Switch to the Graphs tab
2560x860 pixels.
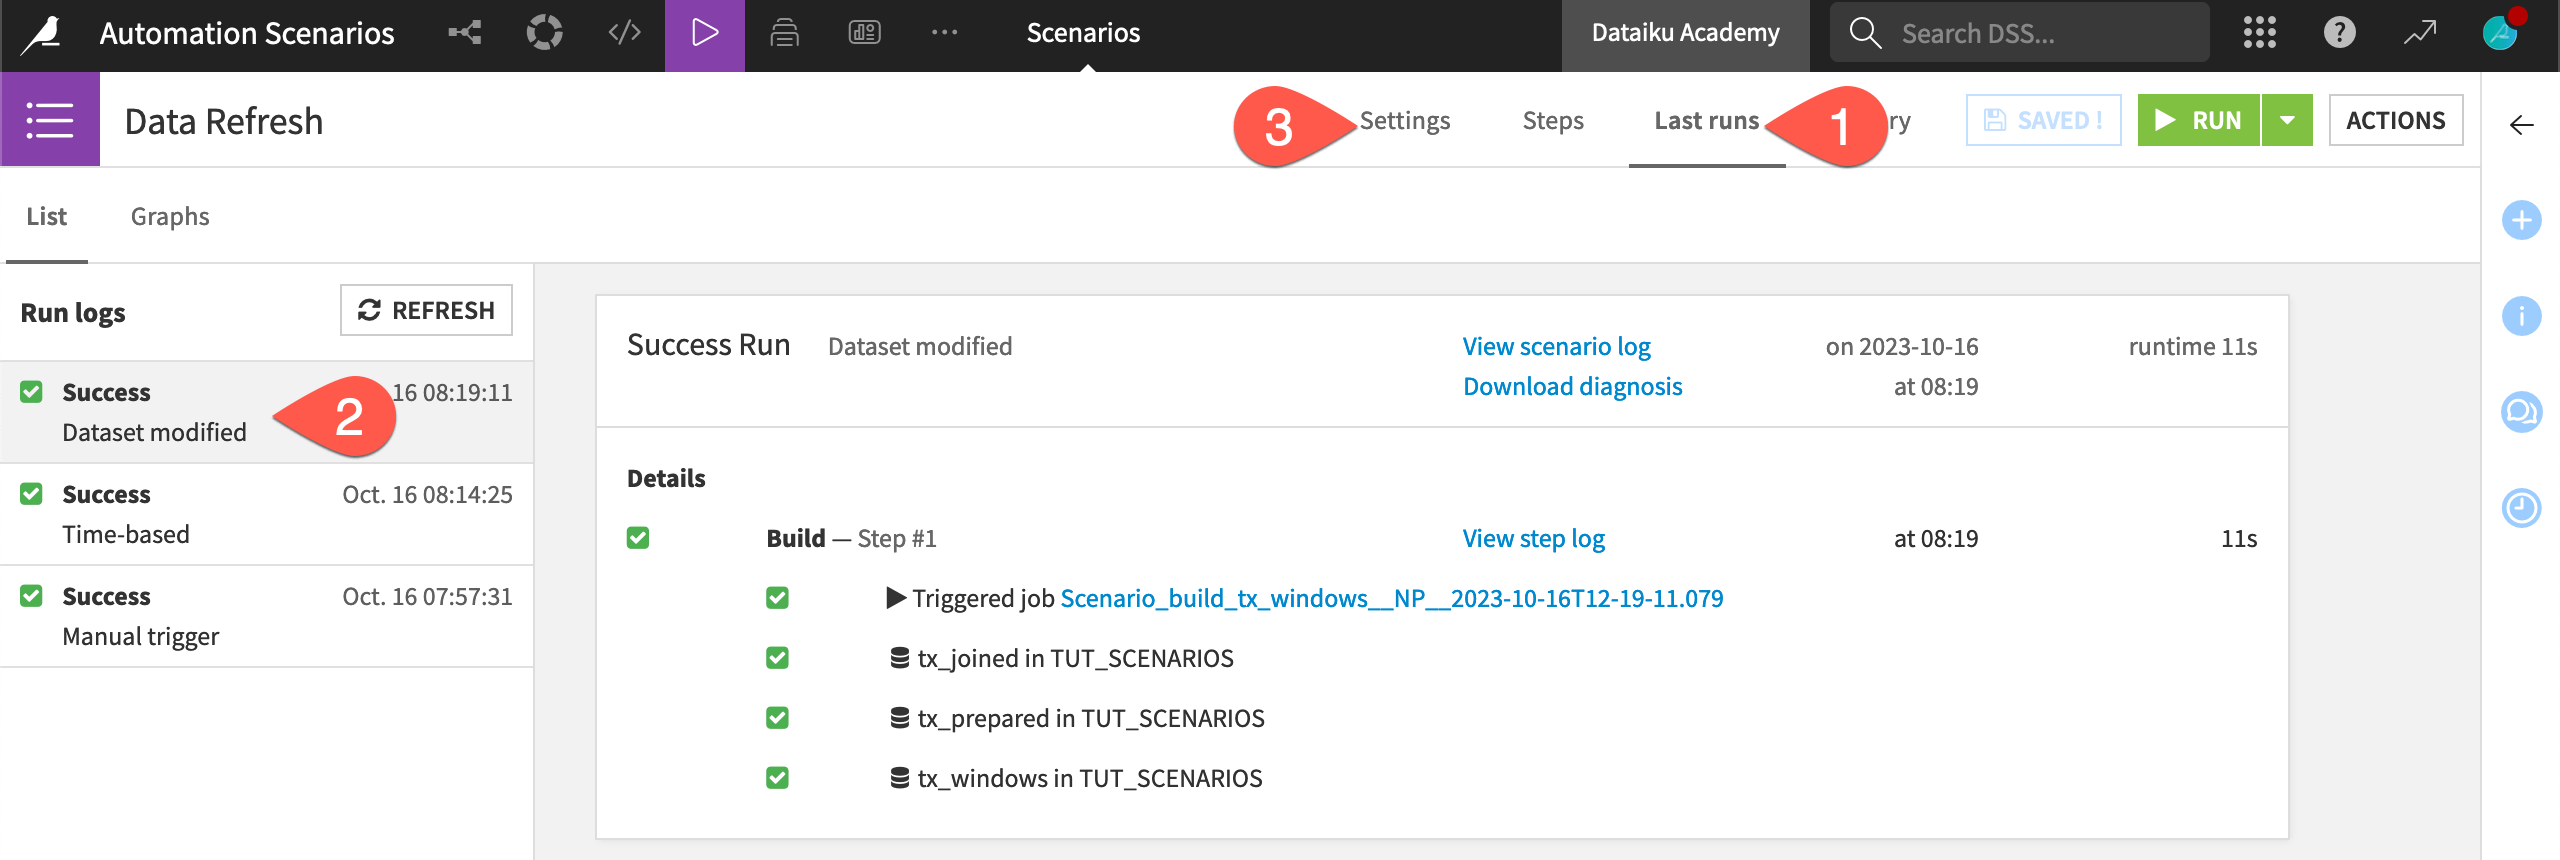click(x=170, y=217)
